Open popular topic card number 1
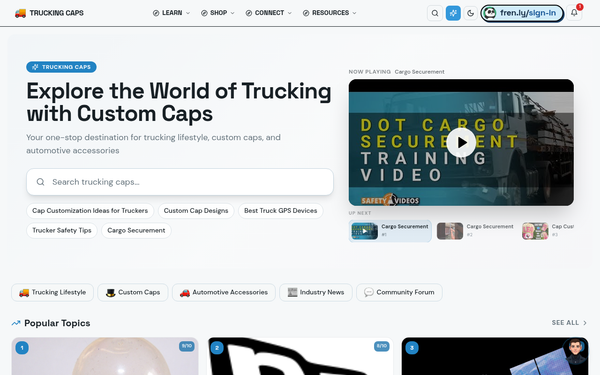Image resolution: width=600 pixels, height=375 pixels. (x=105, y=356)
